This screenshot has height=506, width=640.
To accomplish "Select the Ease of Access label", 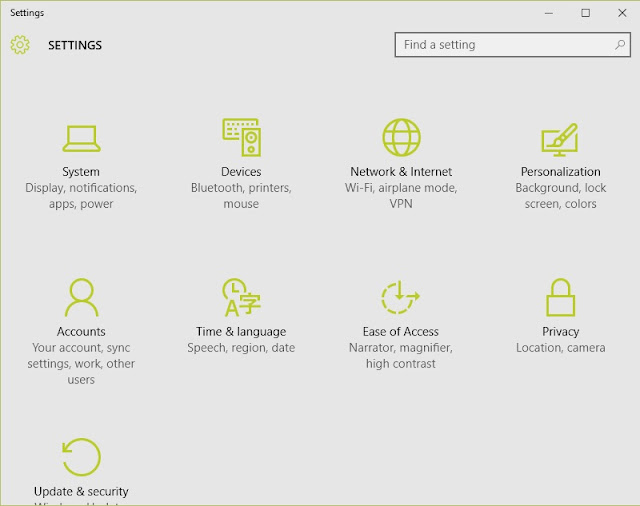I will click(401, 331).
